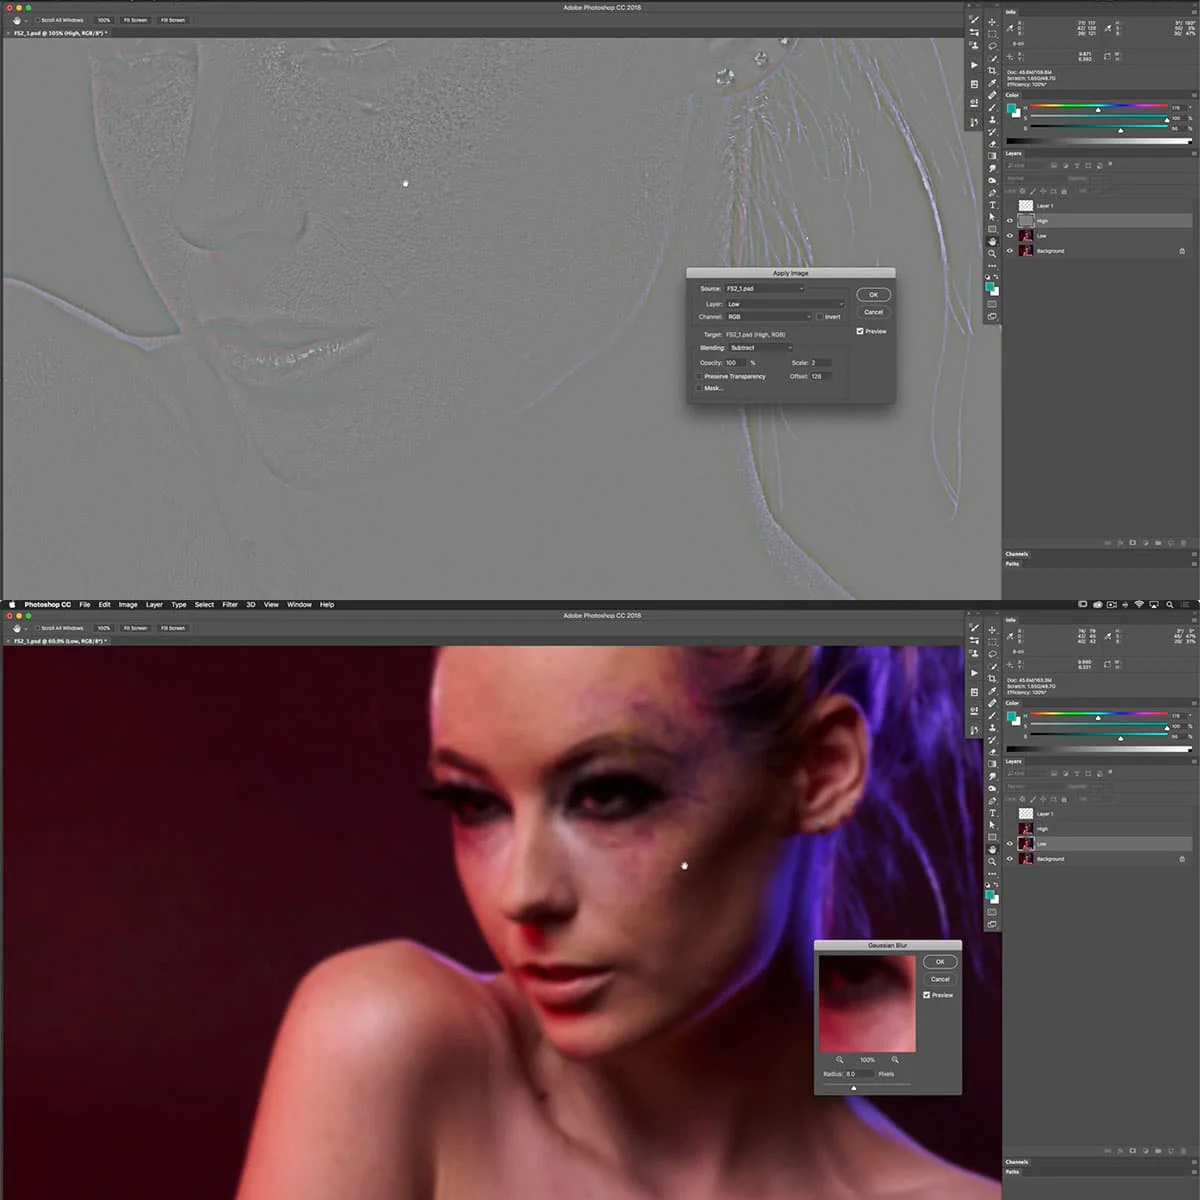
Task: Select the Zoom tool in upper window
Action: coord(992,253)
